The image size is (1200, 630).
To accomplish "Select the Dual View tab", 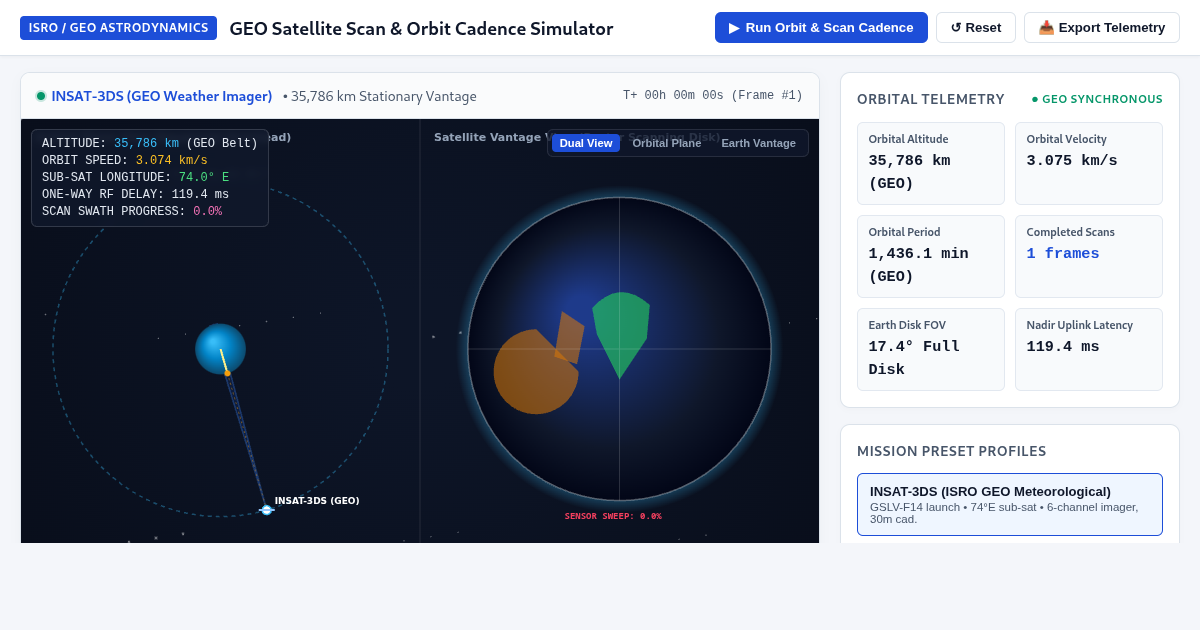I will (586, 143).
